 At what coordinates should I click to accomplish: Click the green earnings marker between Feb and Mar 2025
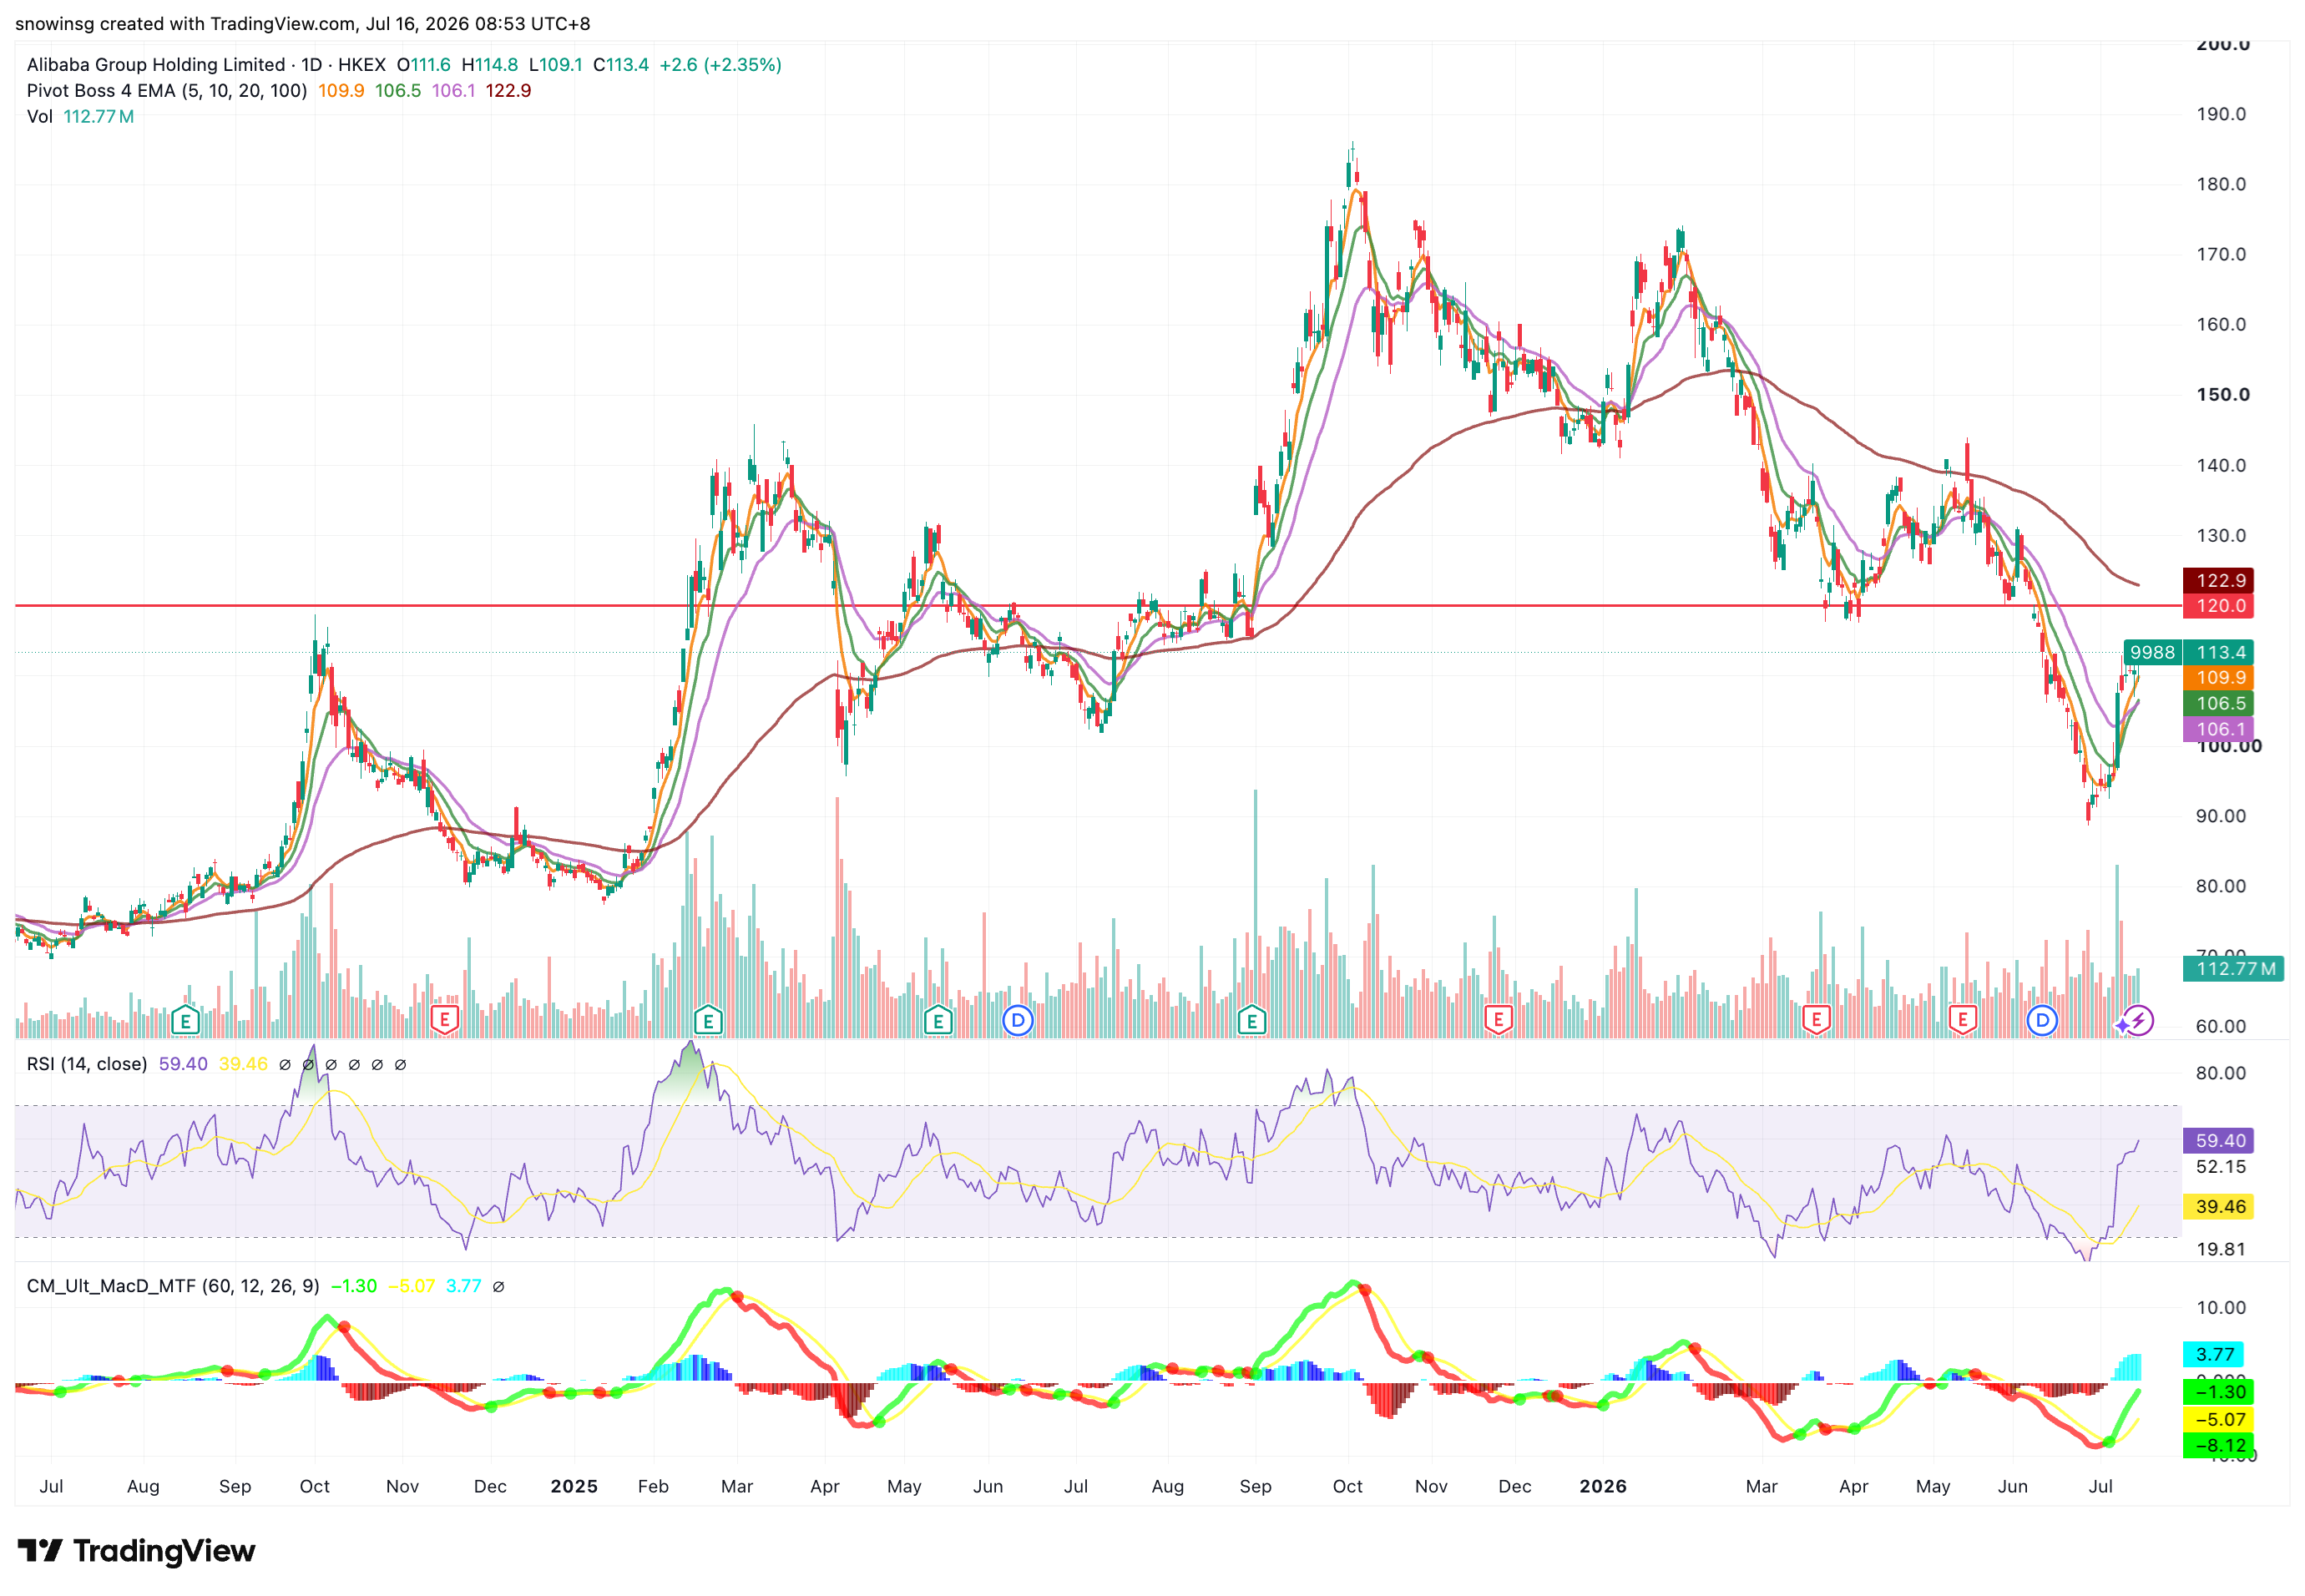click(707, 1021)
